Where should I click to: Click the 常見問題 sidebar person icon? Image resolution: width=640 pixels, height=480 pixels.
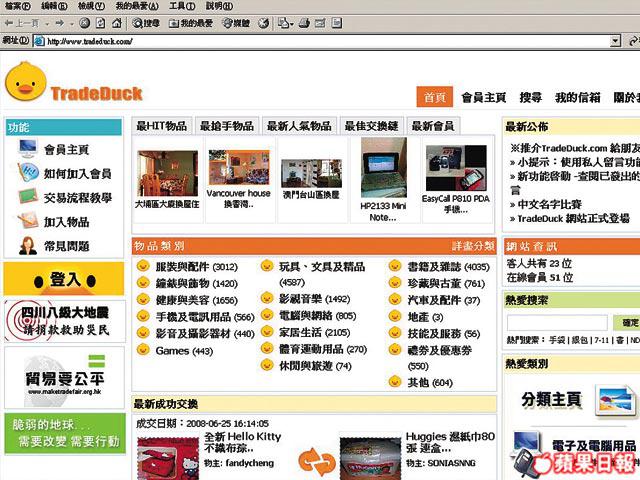(x=27, y=246)
